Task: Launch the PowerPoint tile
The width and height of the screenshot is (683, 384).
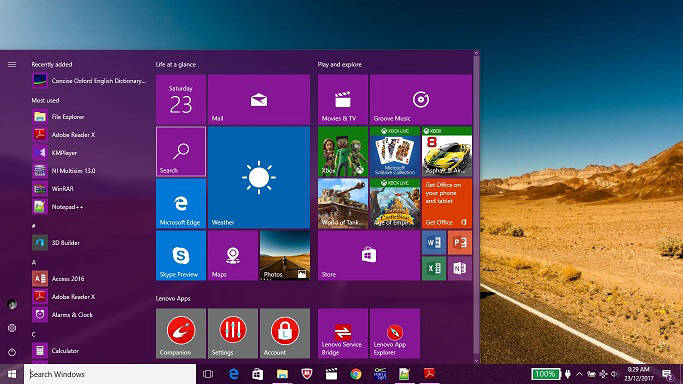Action: (460, 243)
